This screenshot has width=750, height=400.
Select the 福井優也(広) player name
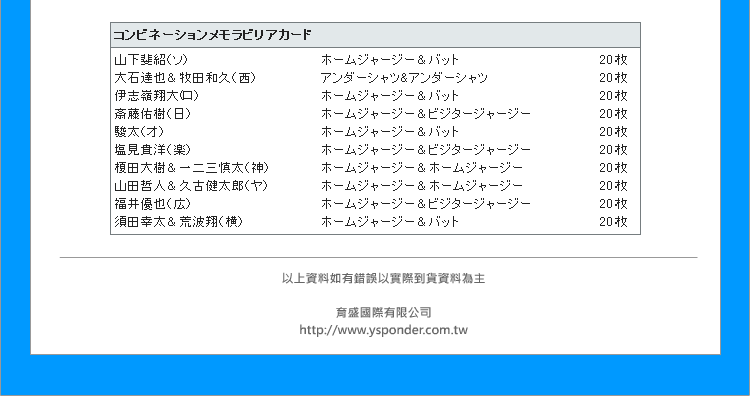tap(153, 204)
